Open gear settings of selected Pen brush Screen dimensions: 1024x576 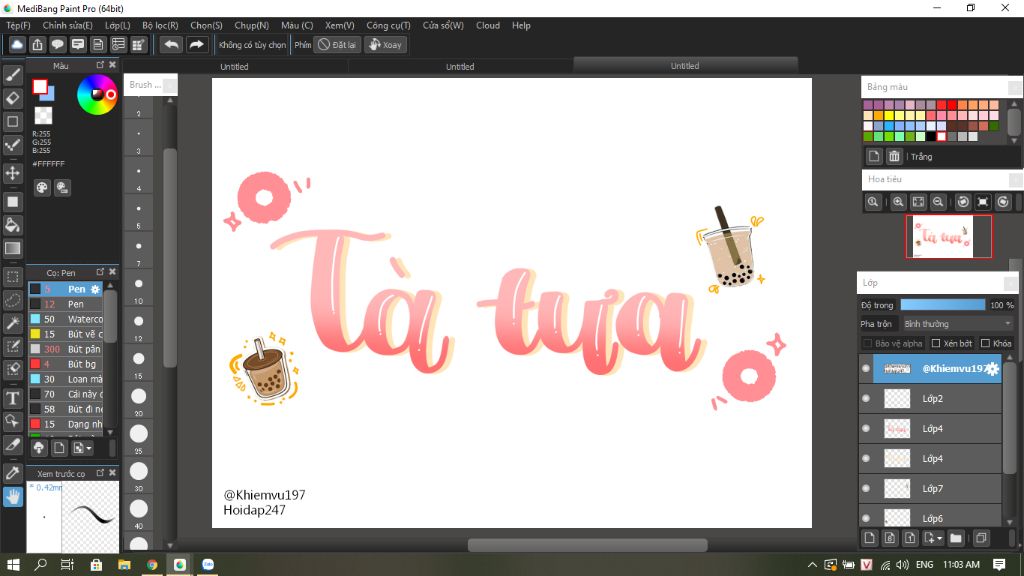[x=95, y=289]
